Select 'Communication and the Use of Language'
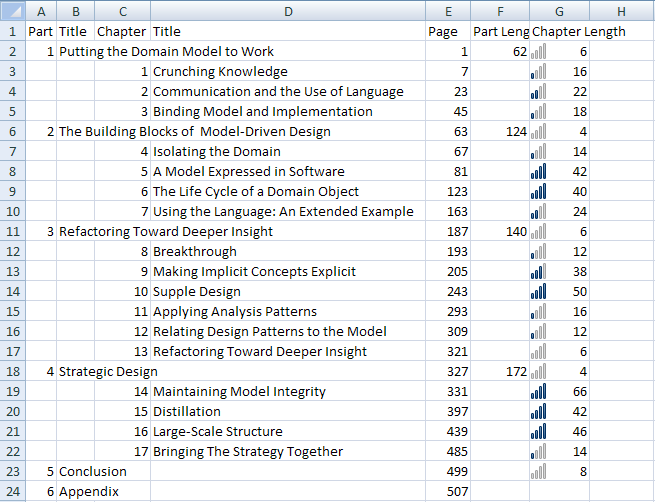Screen dimensions: 655x502 click(x=288, y=91)
